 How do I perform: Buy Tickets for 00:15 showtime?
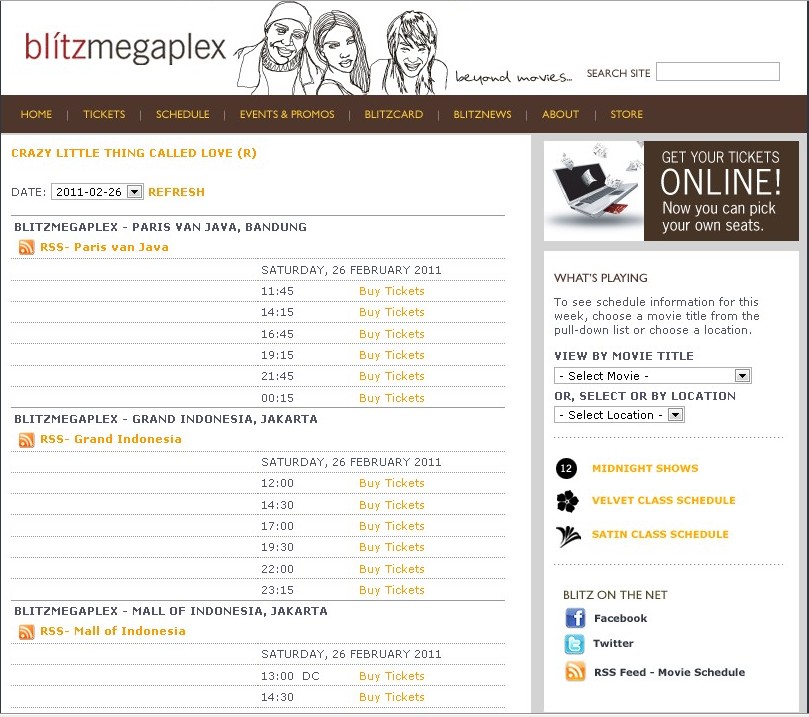coord(392,398)
